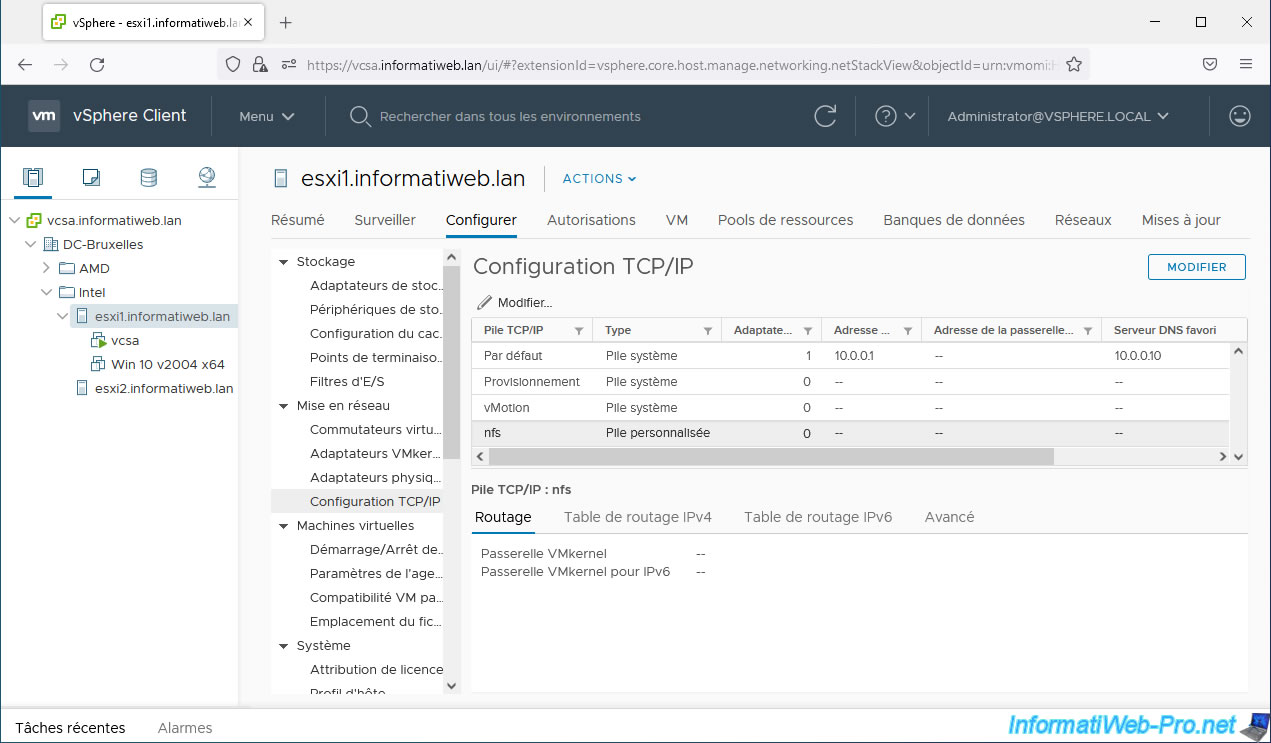Select Attribution de licence in the sidebar
Screen dimensions: 1271x743
click(x=376, y=670)
